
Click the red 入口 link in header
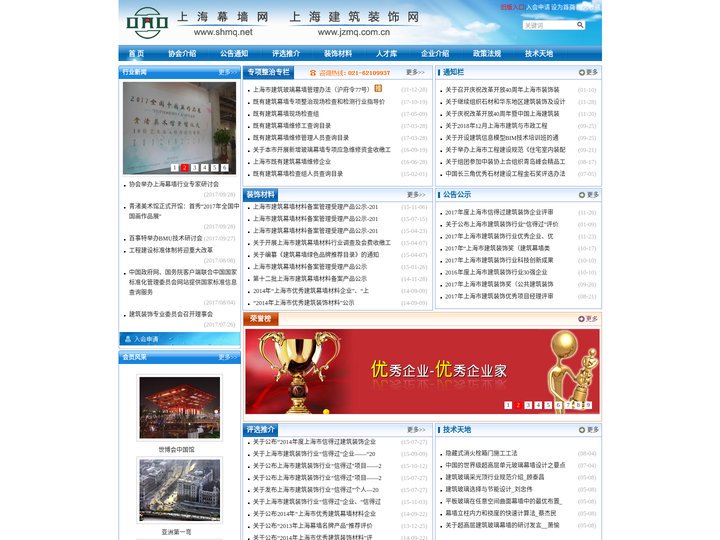[512, 7]
